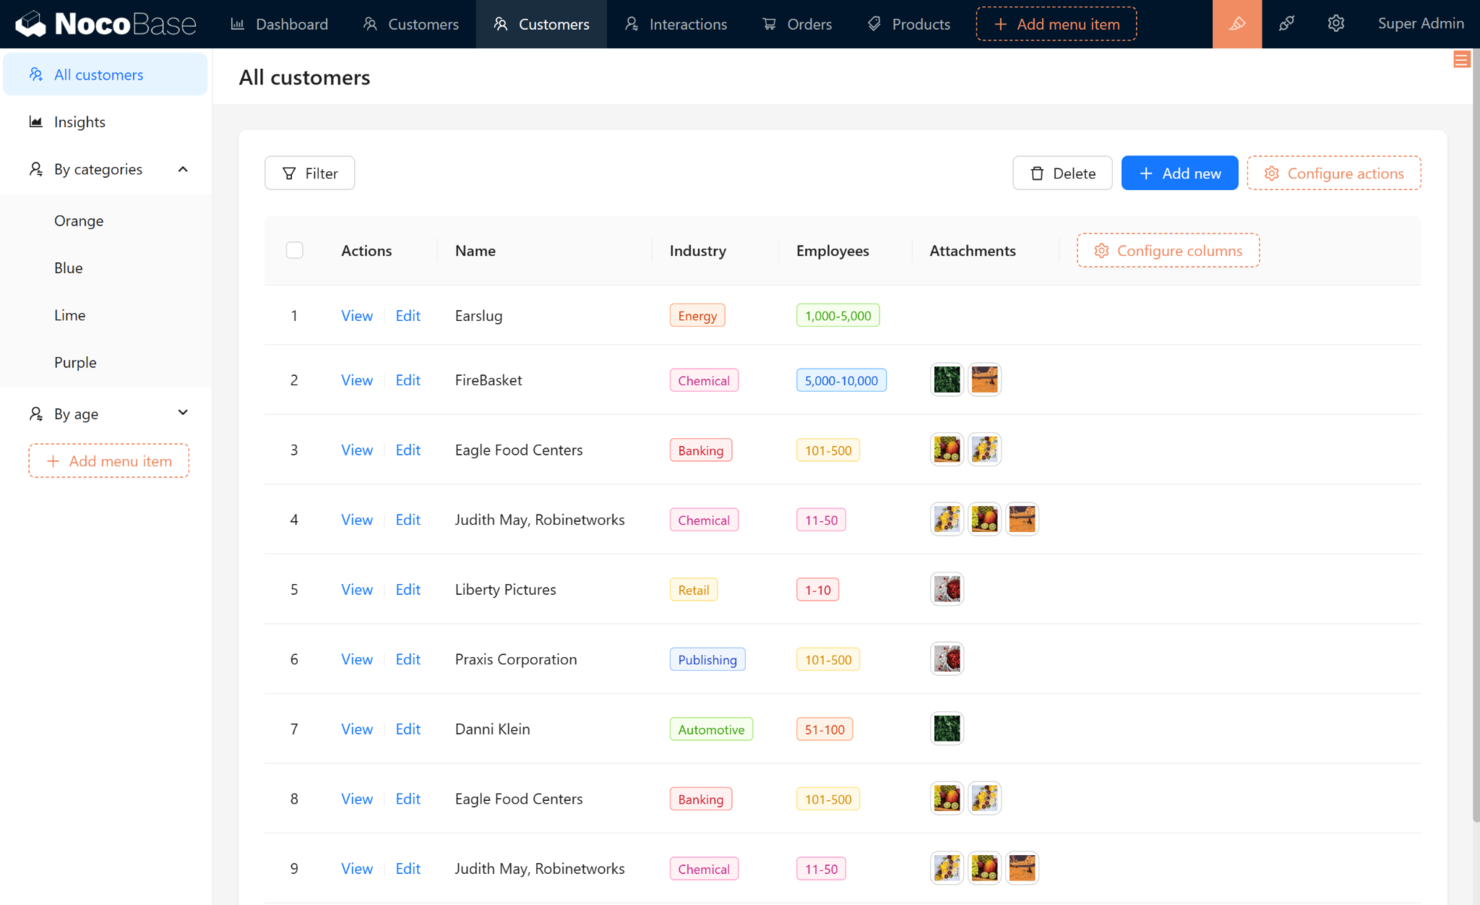Click All customers sidebar icon
Image resolution: width=1480 pixels, height=905 pixels.
click(x=36, y=75)
